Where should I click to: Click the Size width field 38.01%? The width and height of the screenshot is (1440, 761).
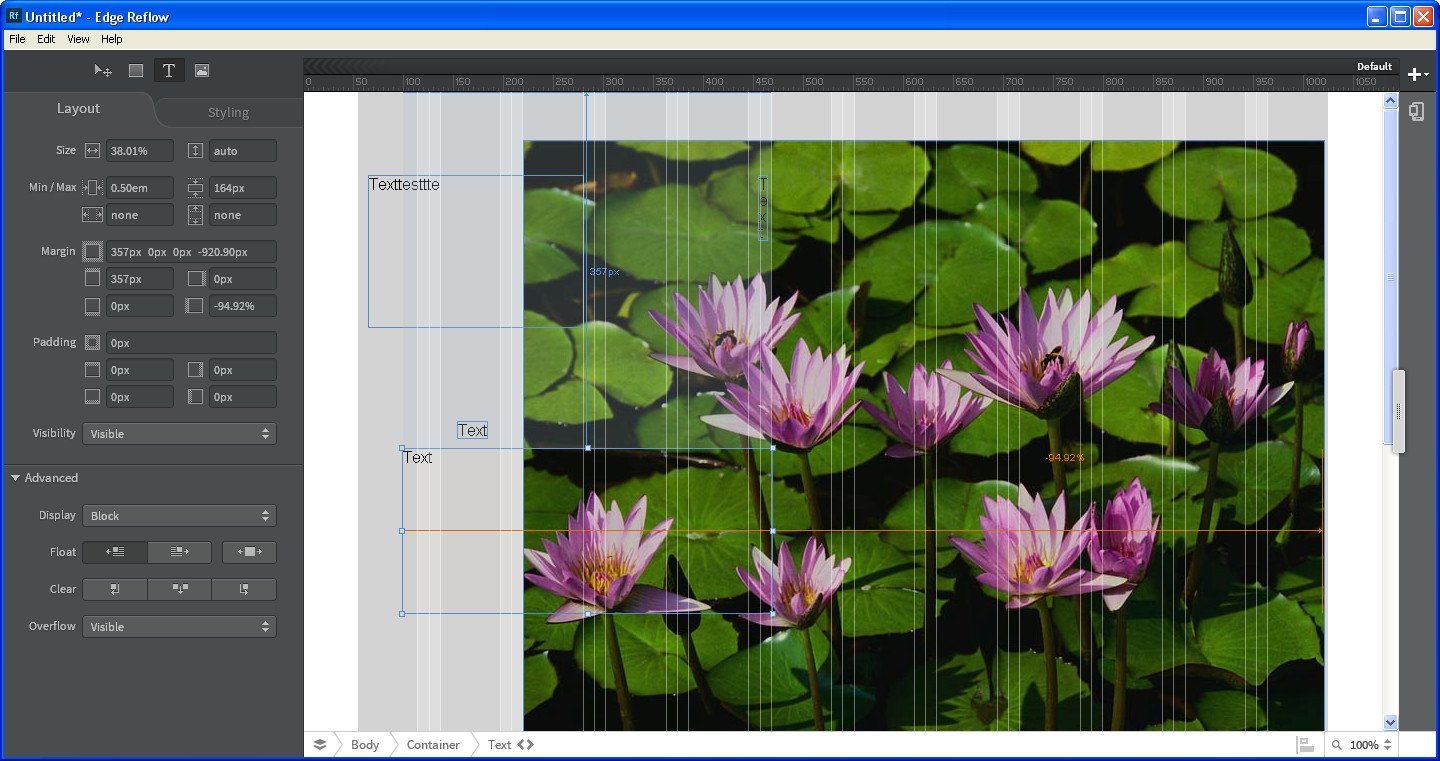140,151
